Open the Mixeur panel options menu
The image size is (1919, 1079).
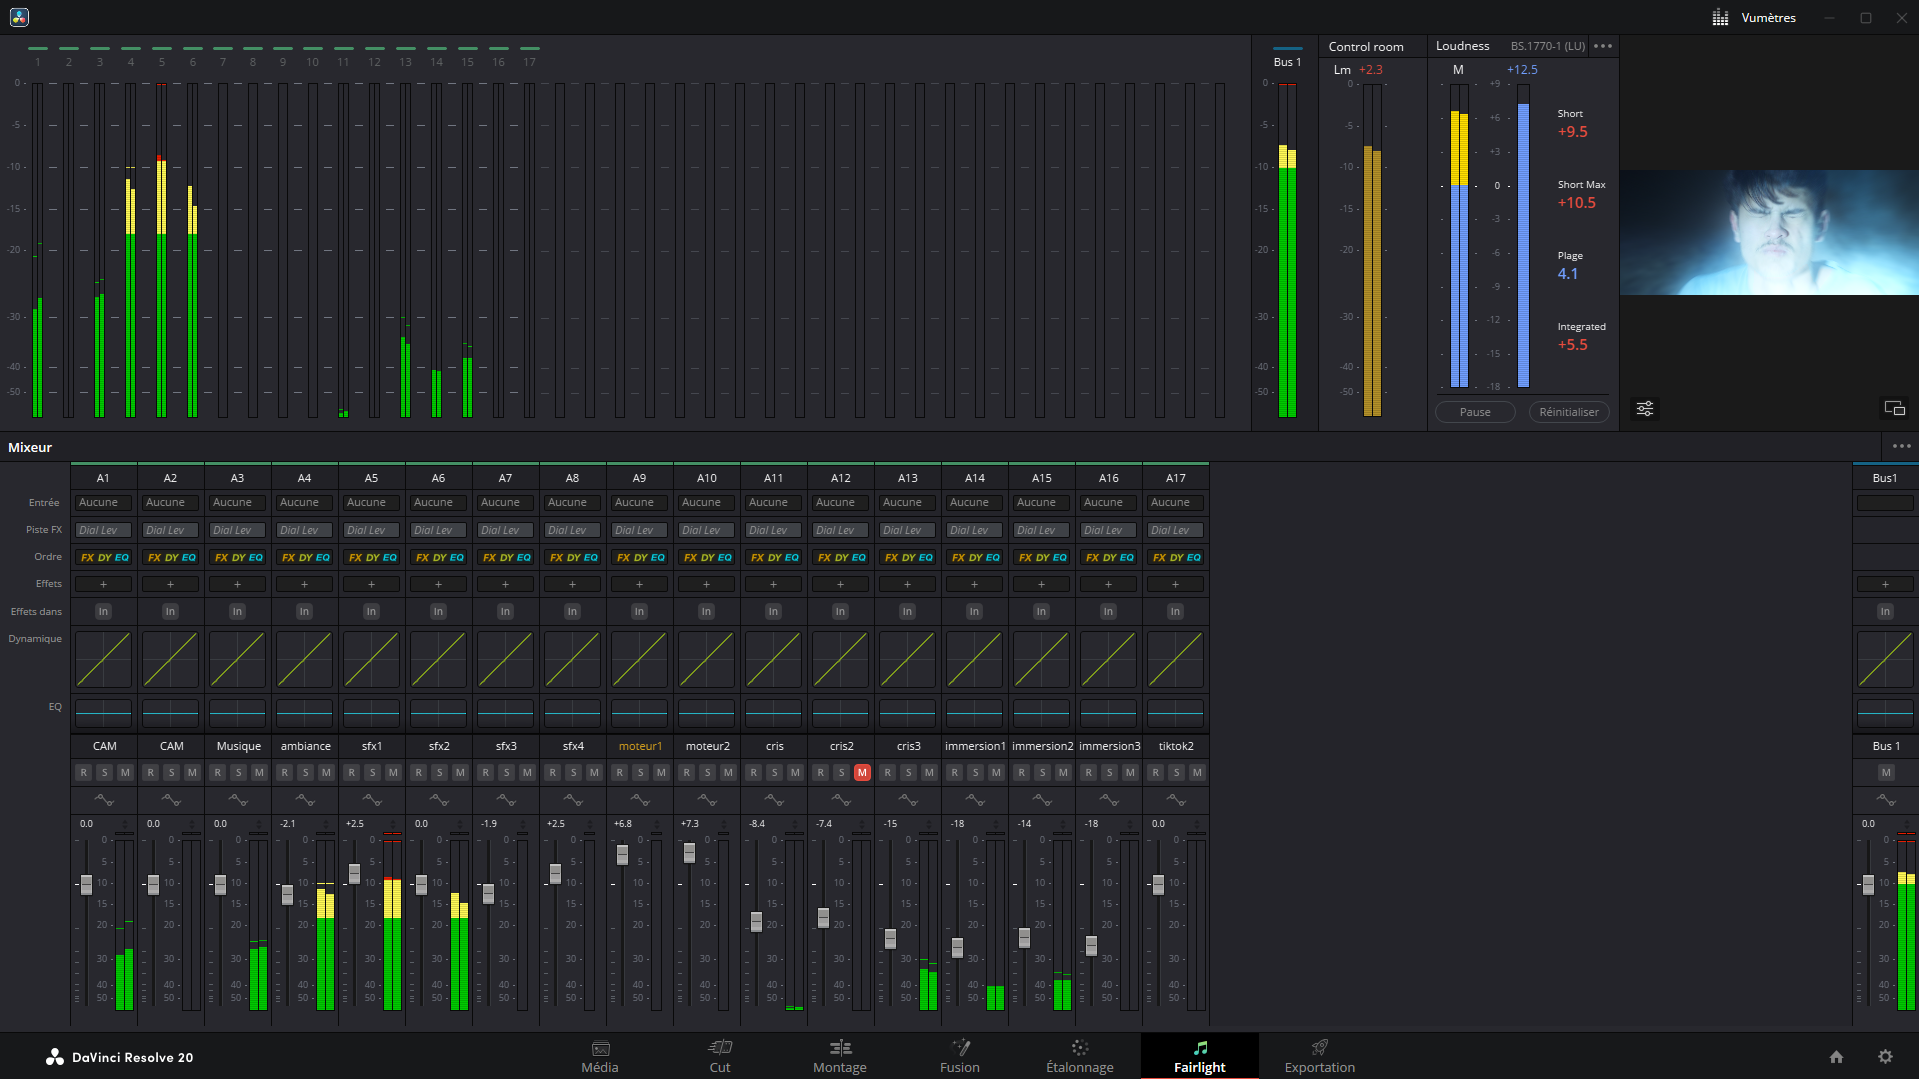tap(1901, 447)
